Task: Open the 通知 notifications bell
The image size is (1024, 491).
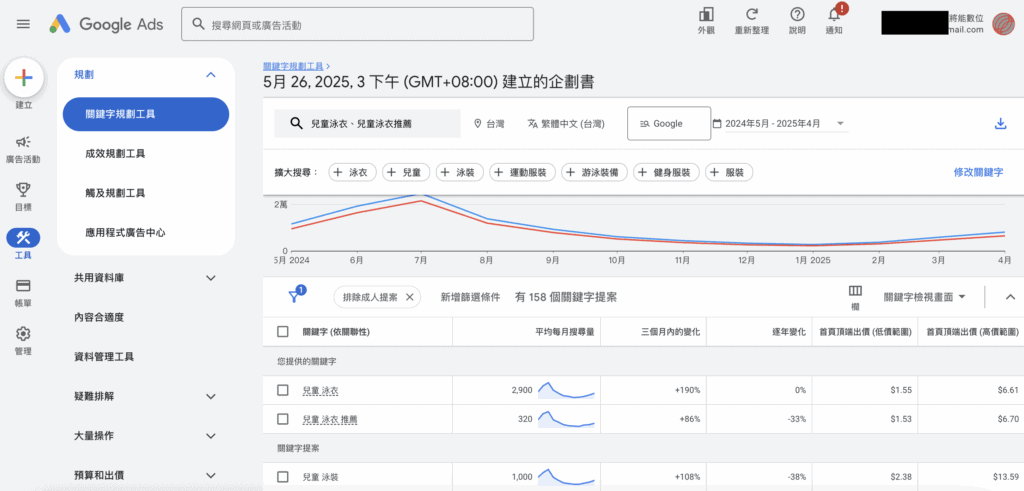Action: tap(834, 14)
